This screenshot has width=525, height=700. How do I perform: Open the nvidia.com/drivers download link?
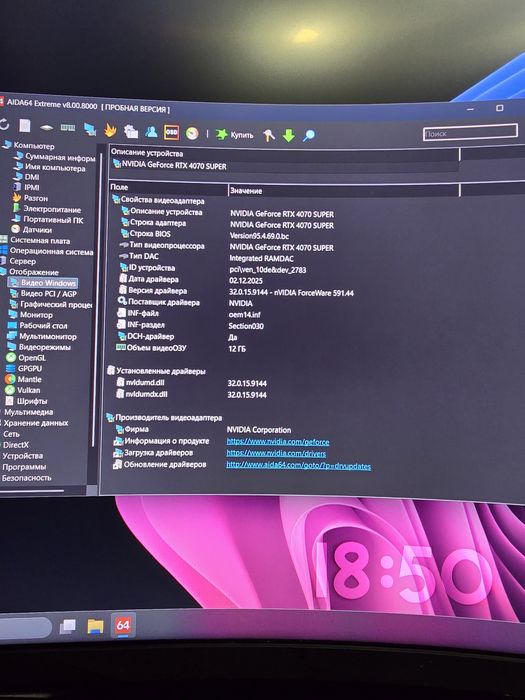(276, 453)
